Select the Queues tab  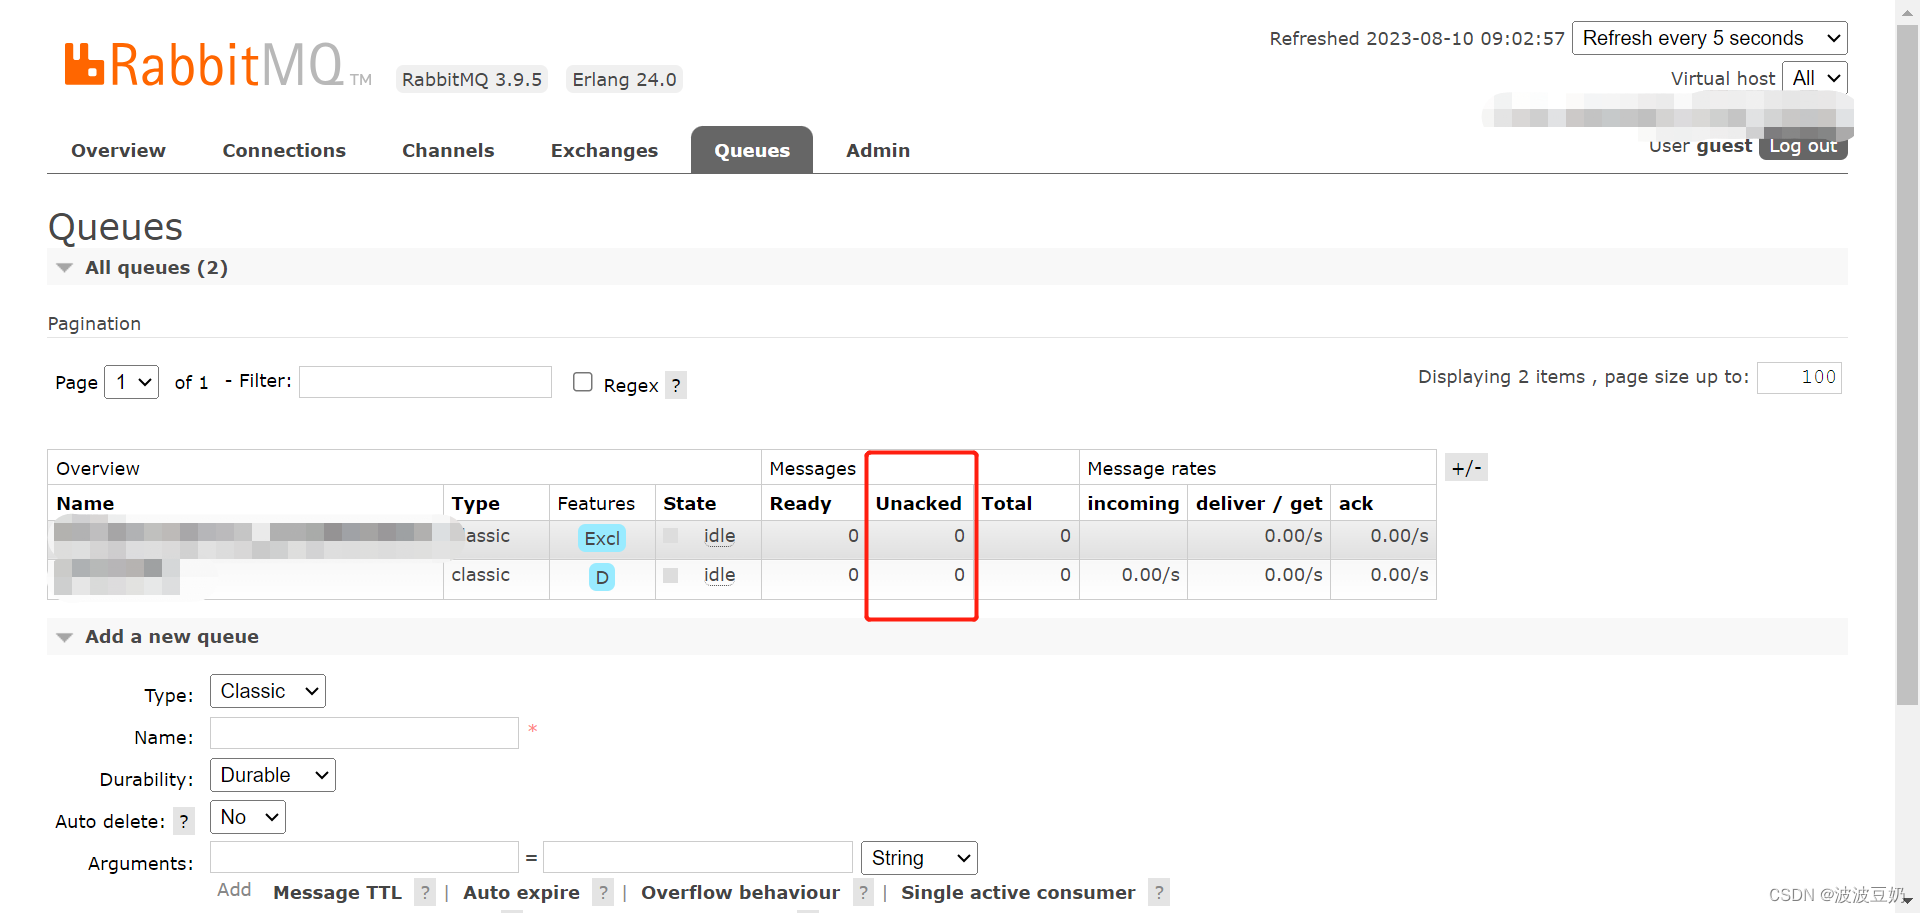click(x=752, y=150)
